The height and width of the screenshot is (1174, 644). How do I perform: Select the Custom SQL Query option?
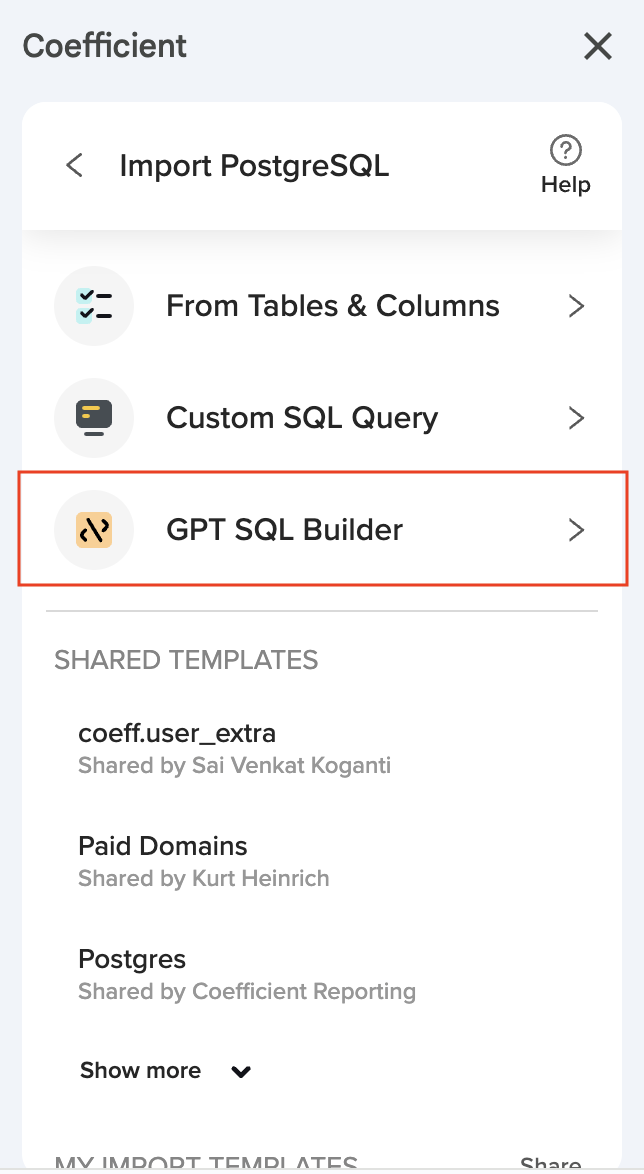pos(302,418)
